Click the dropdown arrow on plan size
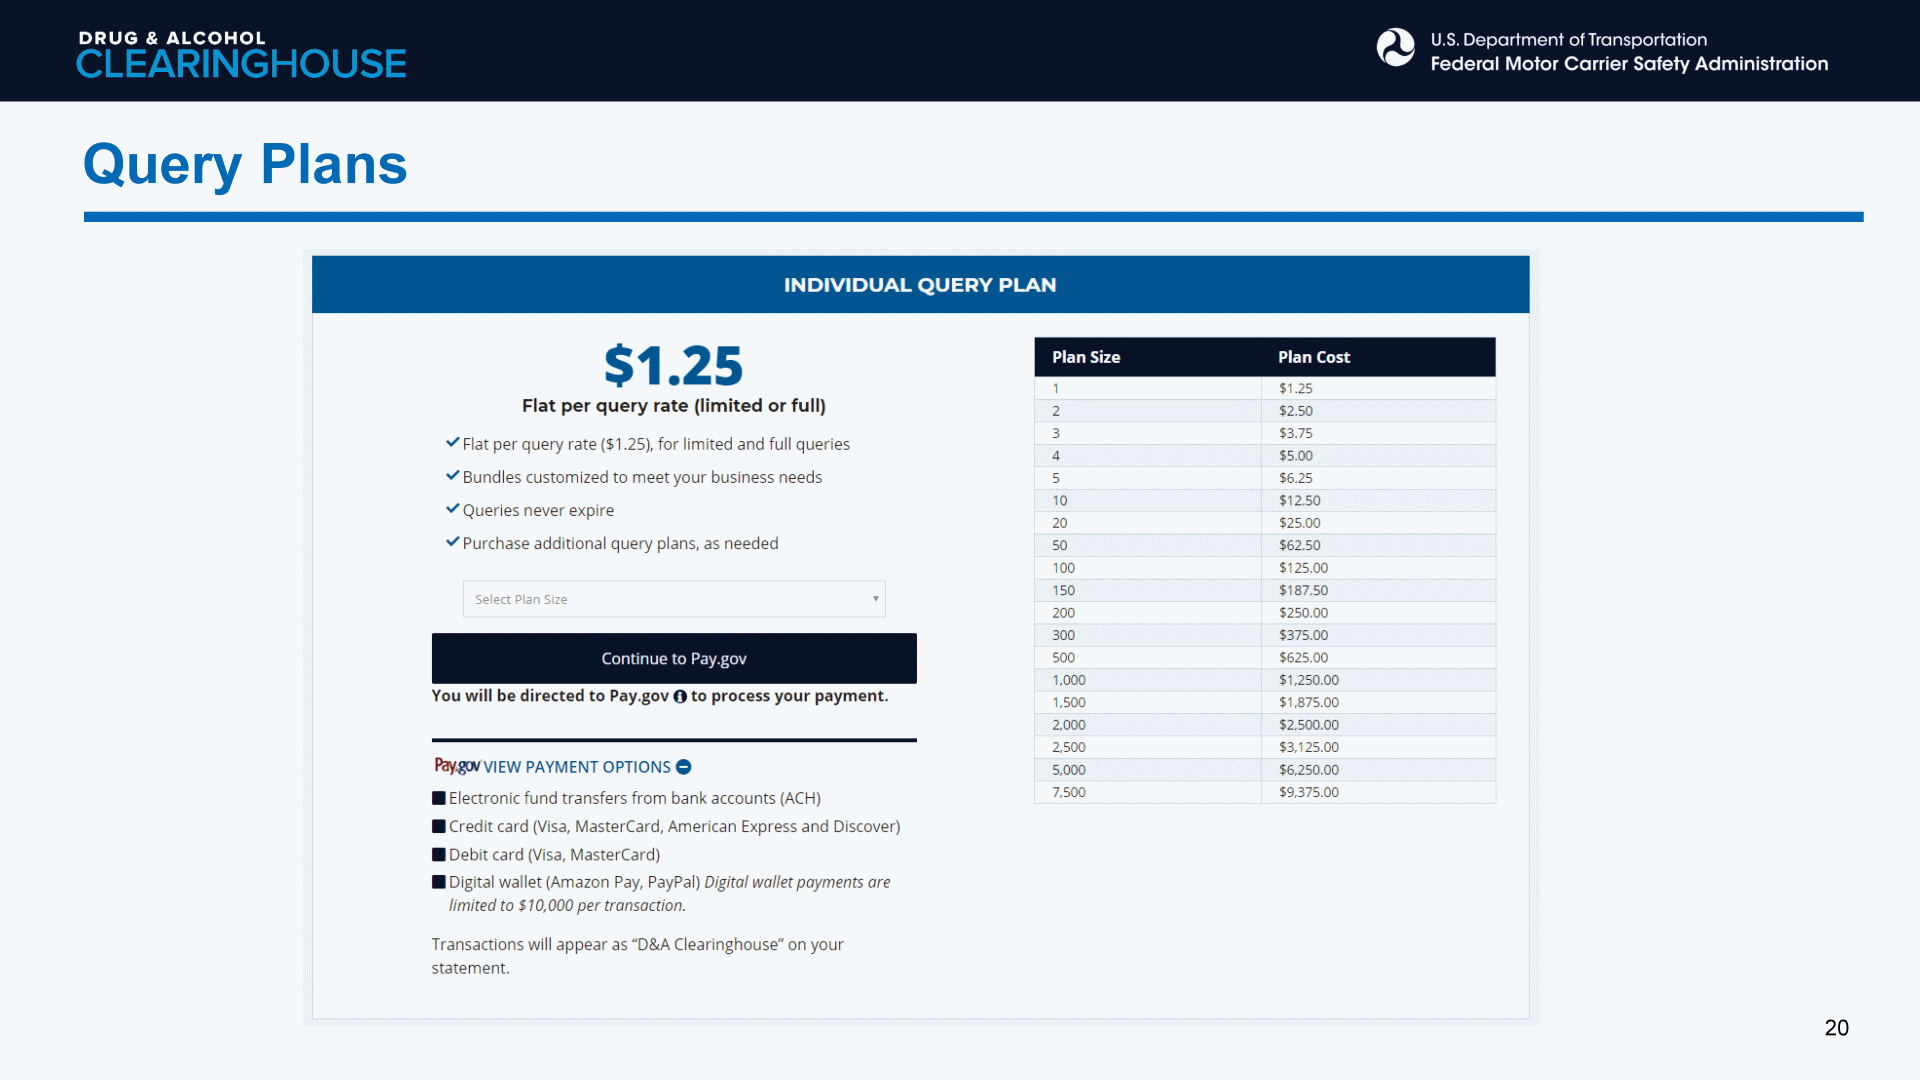The image size is (1920, 1080). coord(875,599)
